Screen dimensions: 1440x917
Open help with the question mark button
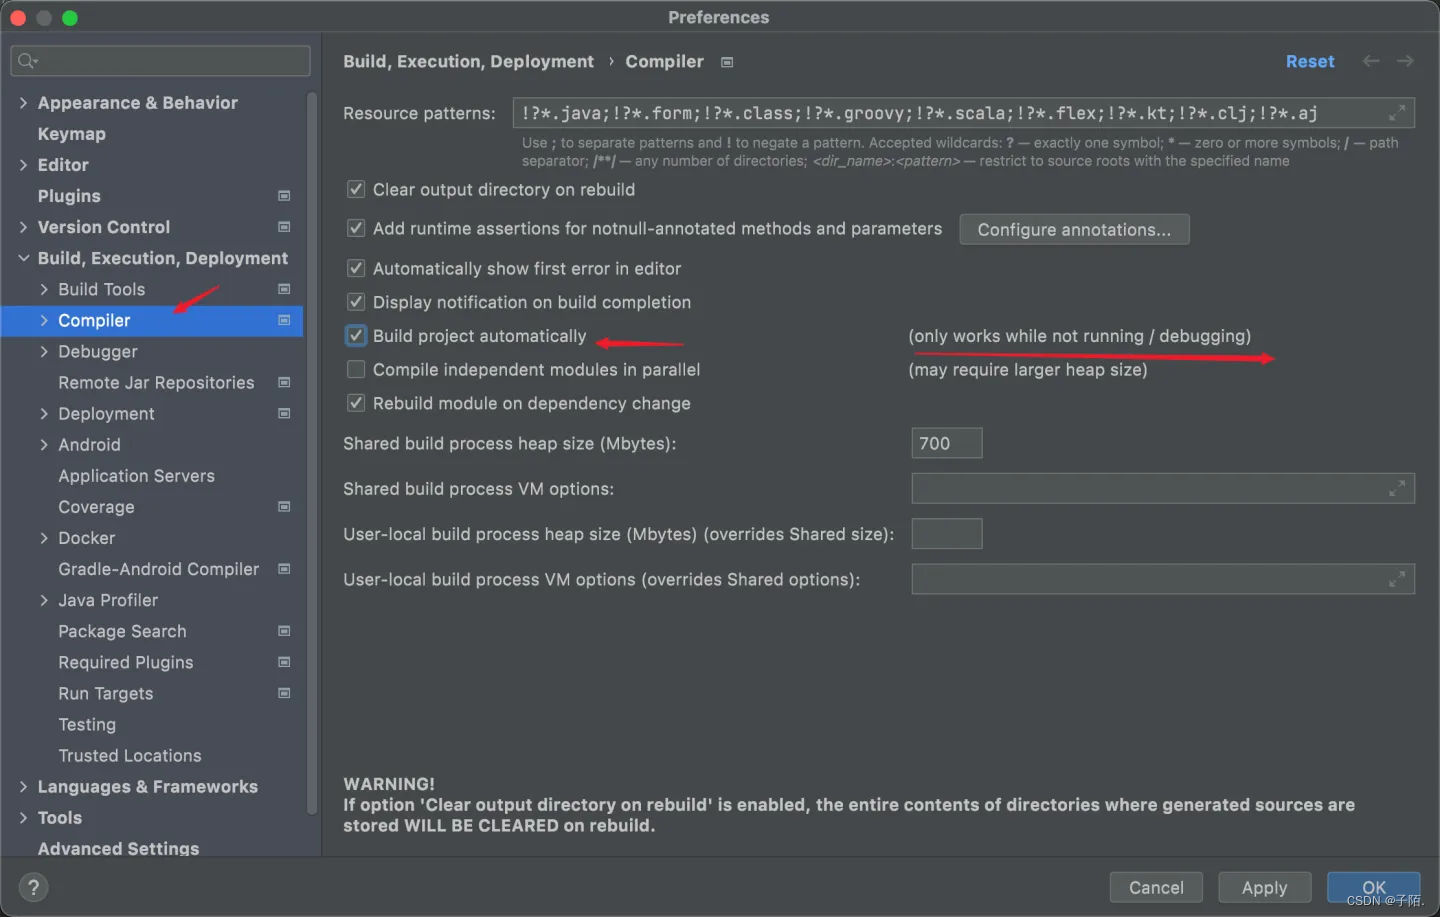(33, 887)
